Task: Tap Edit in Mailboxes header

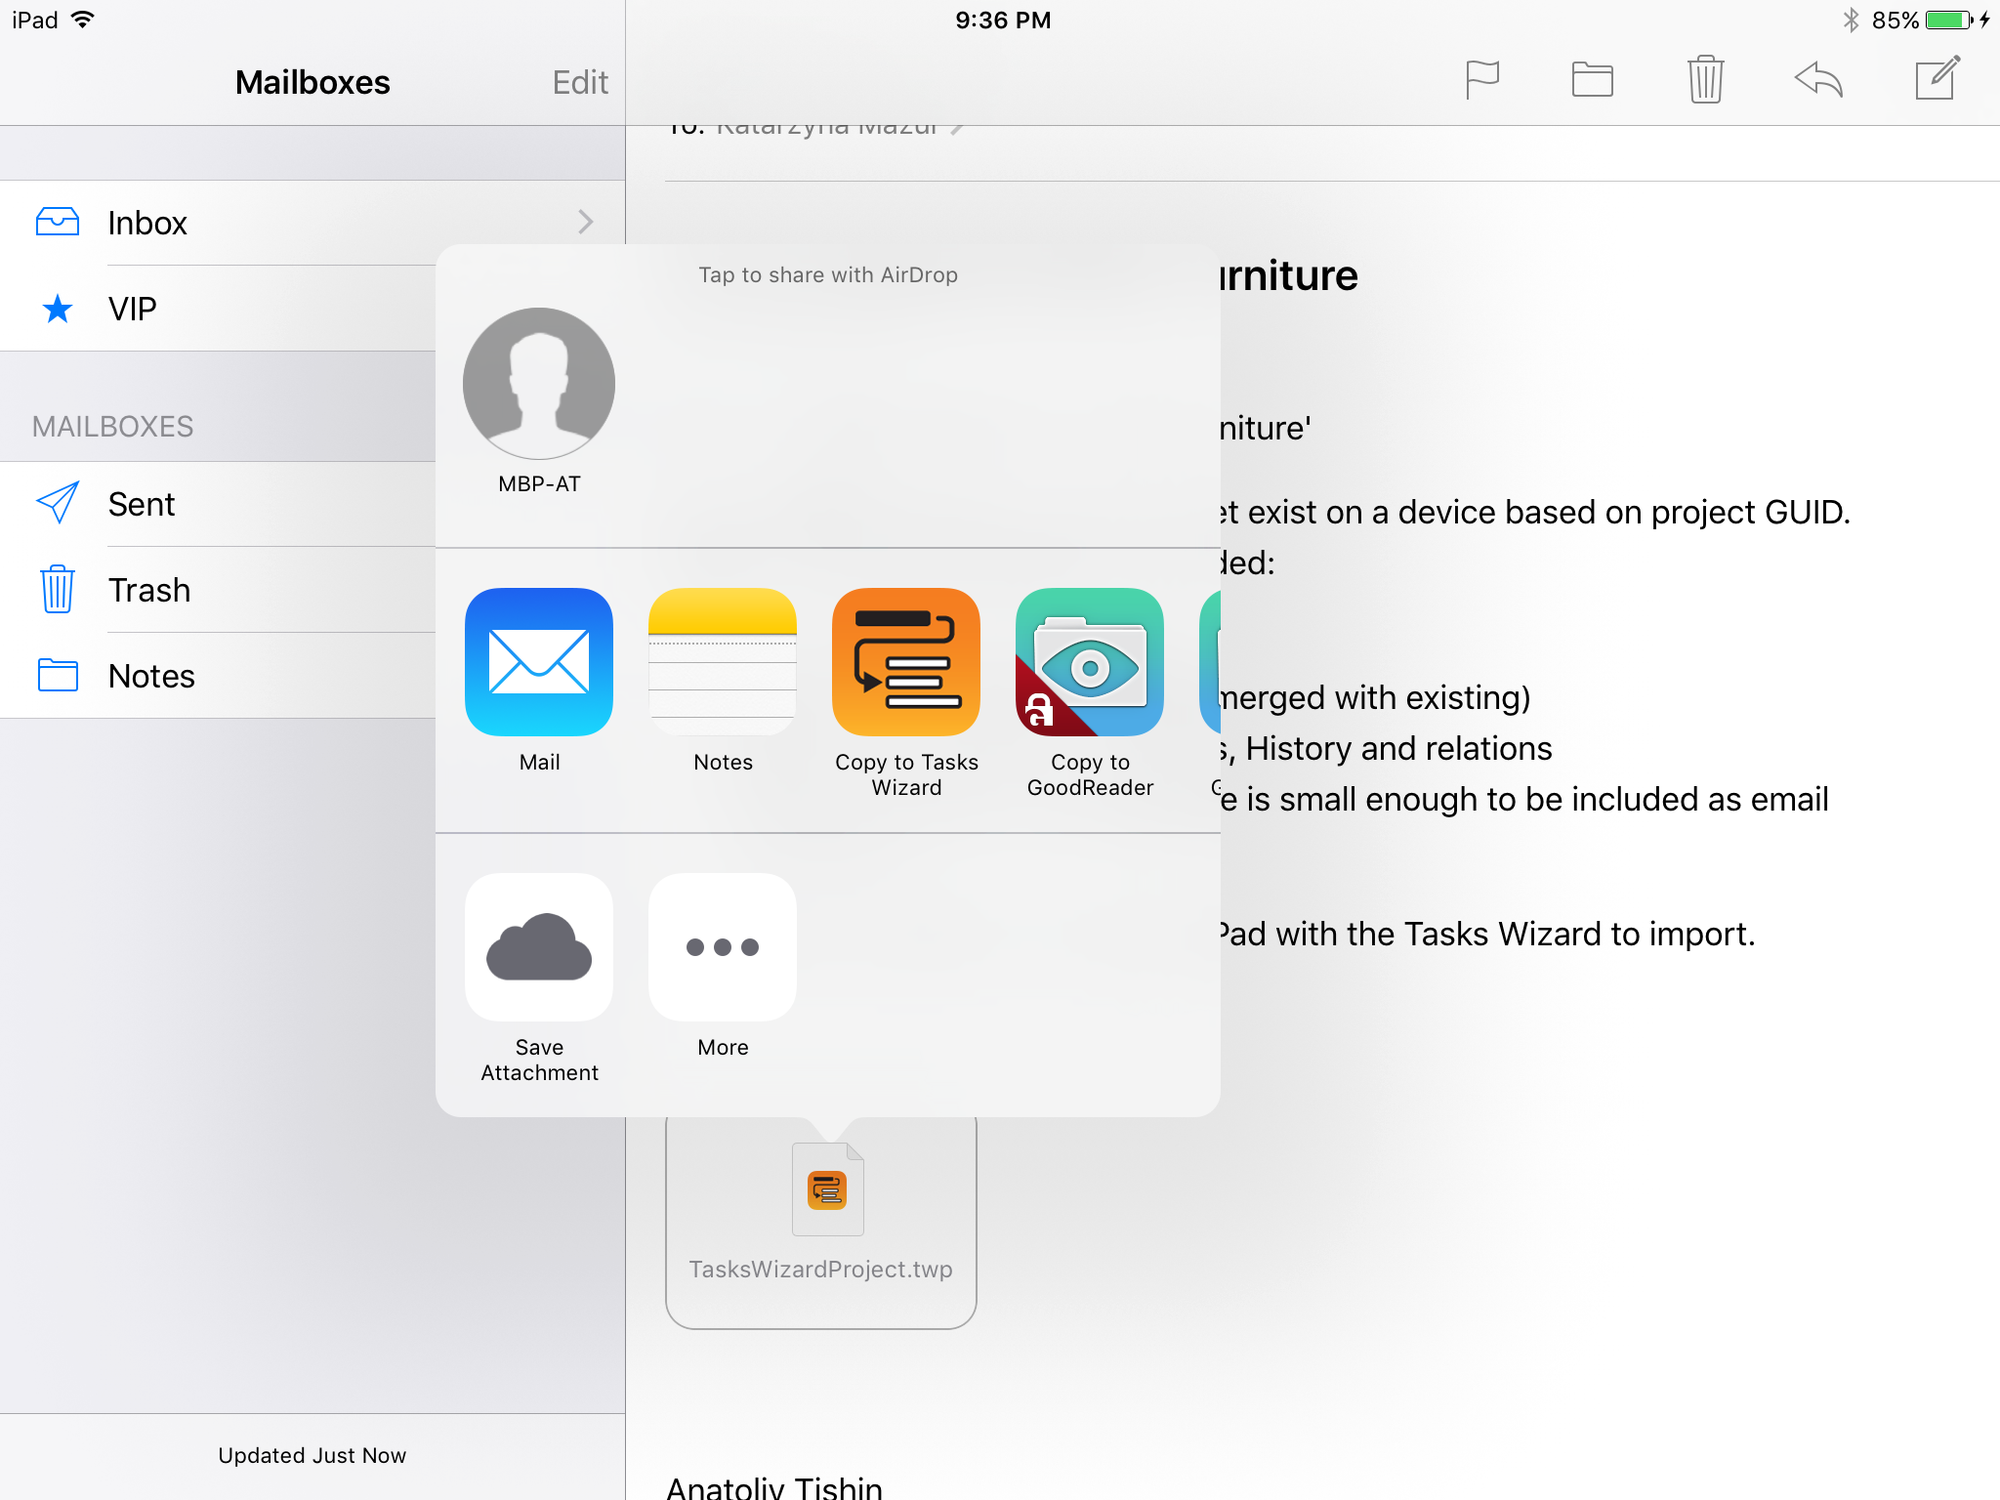Action: (580, 82)
